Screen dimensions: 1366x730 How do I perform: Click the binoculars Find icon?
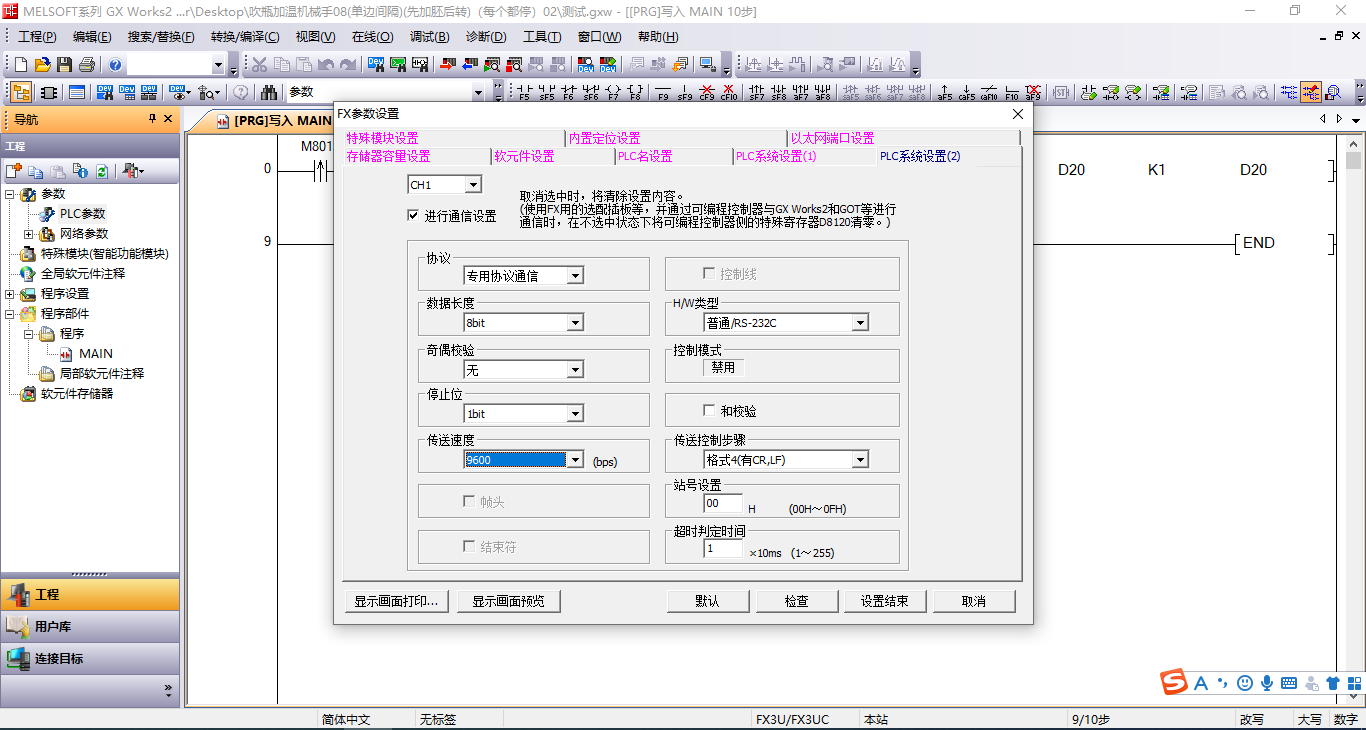click(269, 92)
